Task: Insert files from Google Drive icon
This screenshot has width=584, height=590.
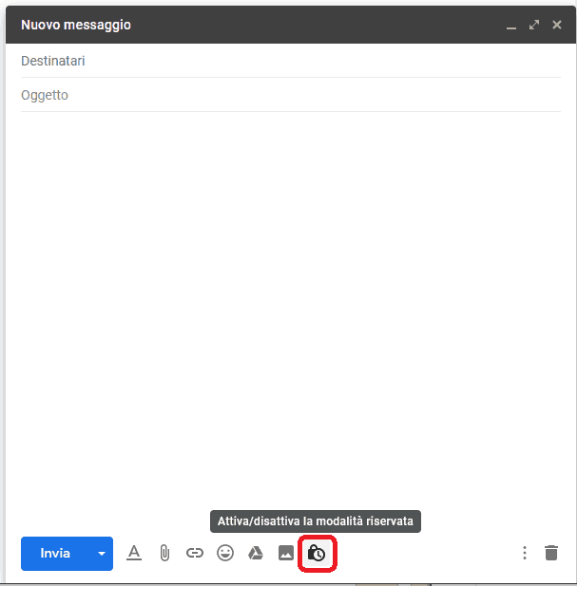Action: (x=256, y=553)
